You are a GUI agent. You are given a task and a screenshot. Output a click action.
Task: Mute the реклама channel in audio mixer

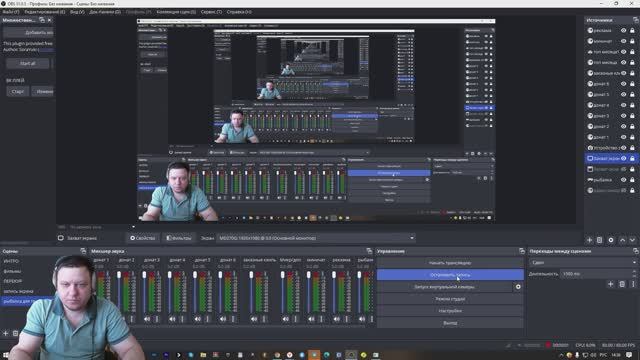(337, 319)
